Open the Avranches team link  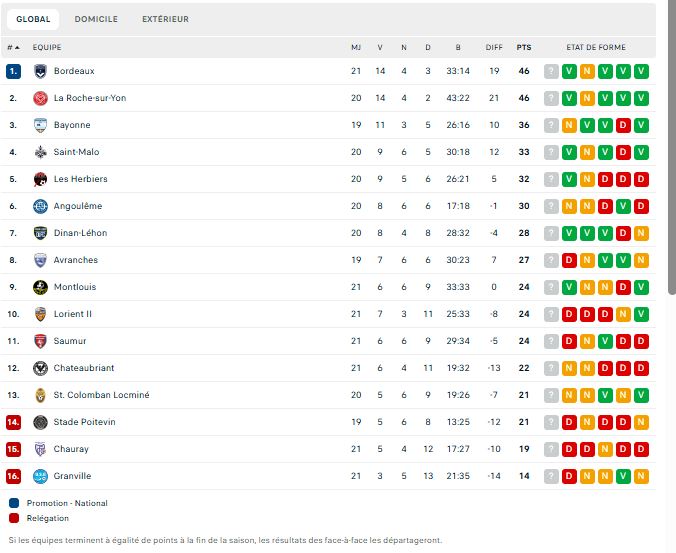pos(76,260)
